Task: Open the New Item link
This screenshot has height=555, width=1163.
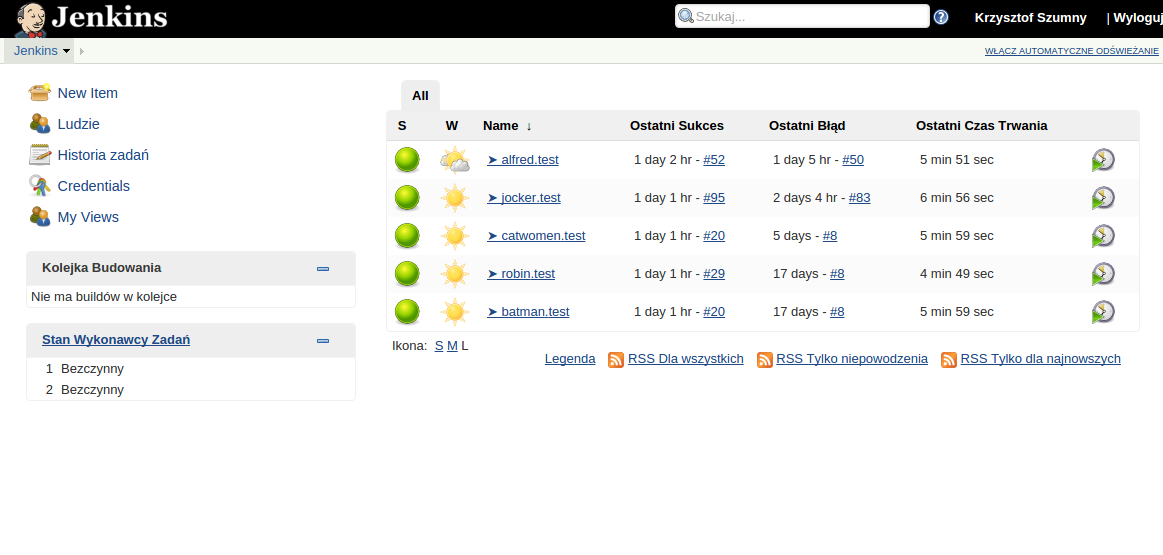Action: coord(88,93)
